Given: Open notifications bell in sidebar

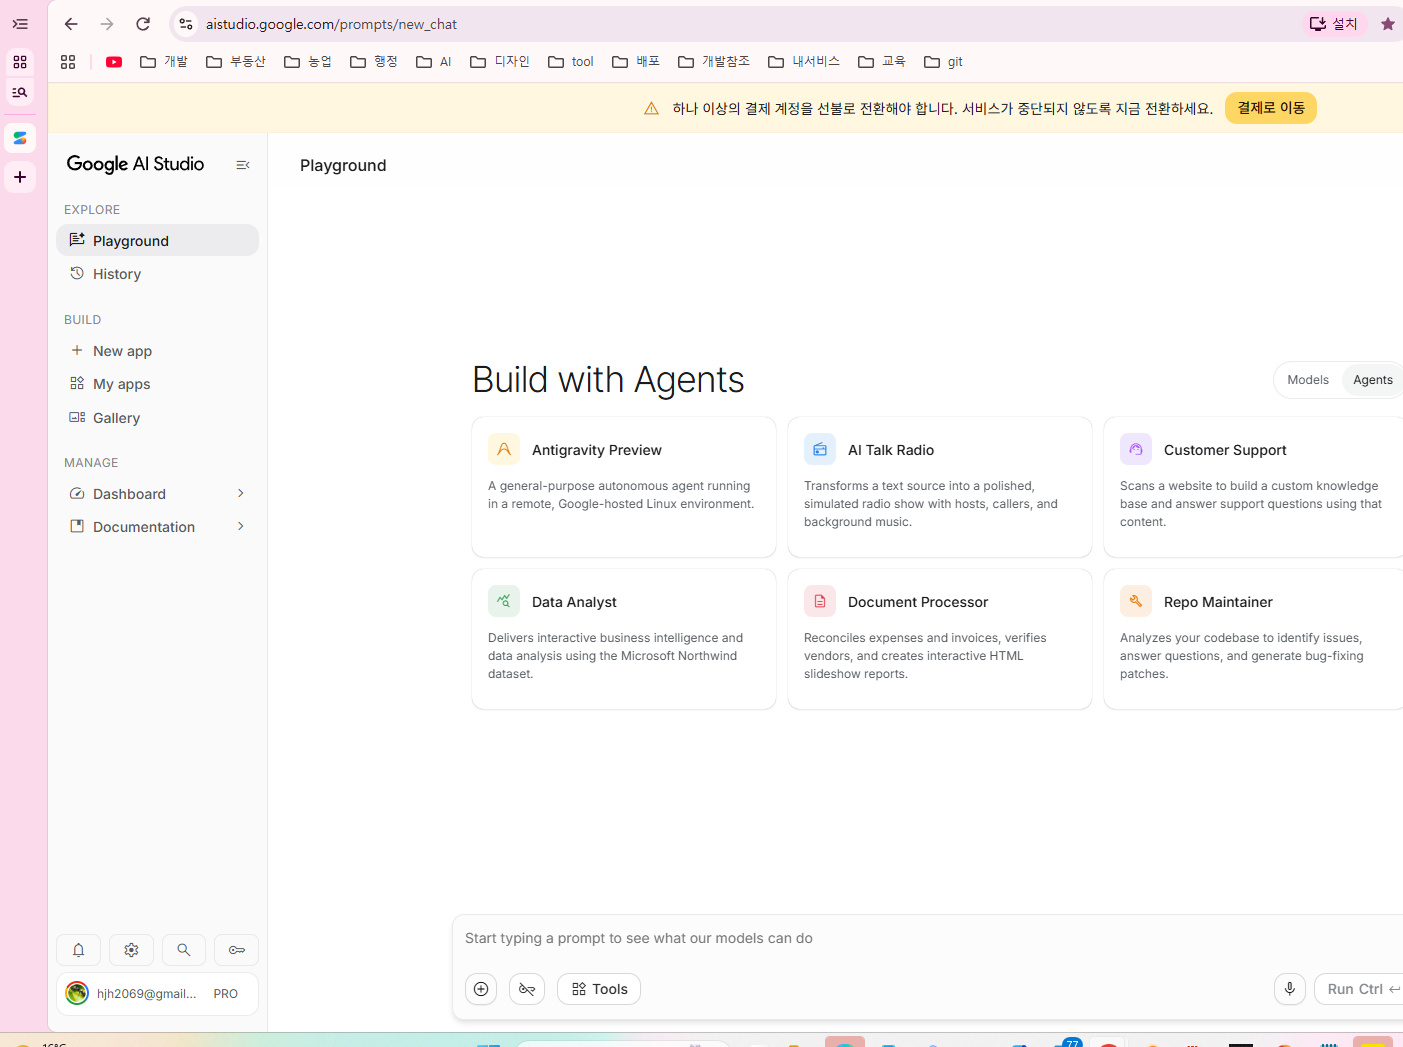Looking at the screenshot, I should (x=78, y=950).
